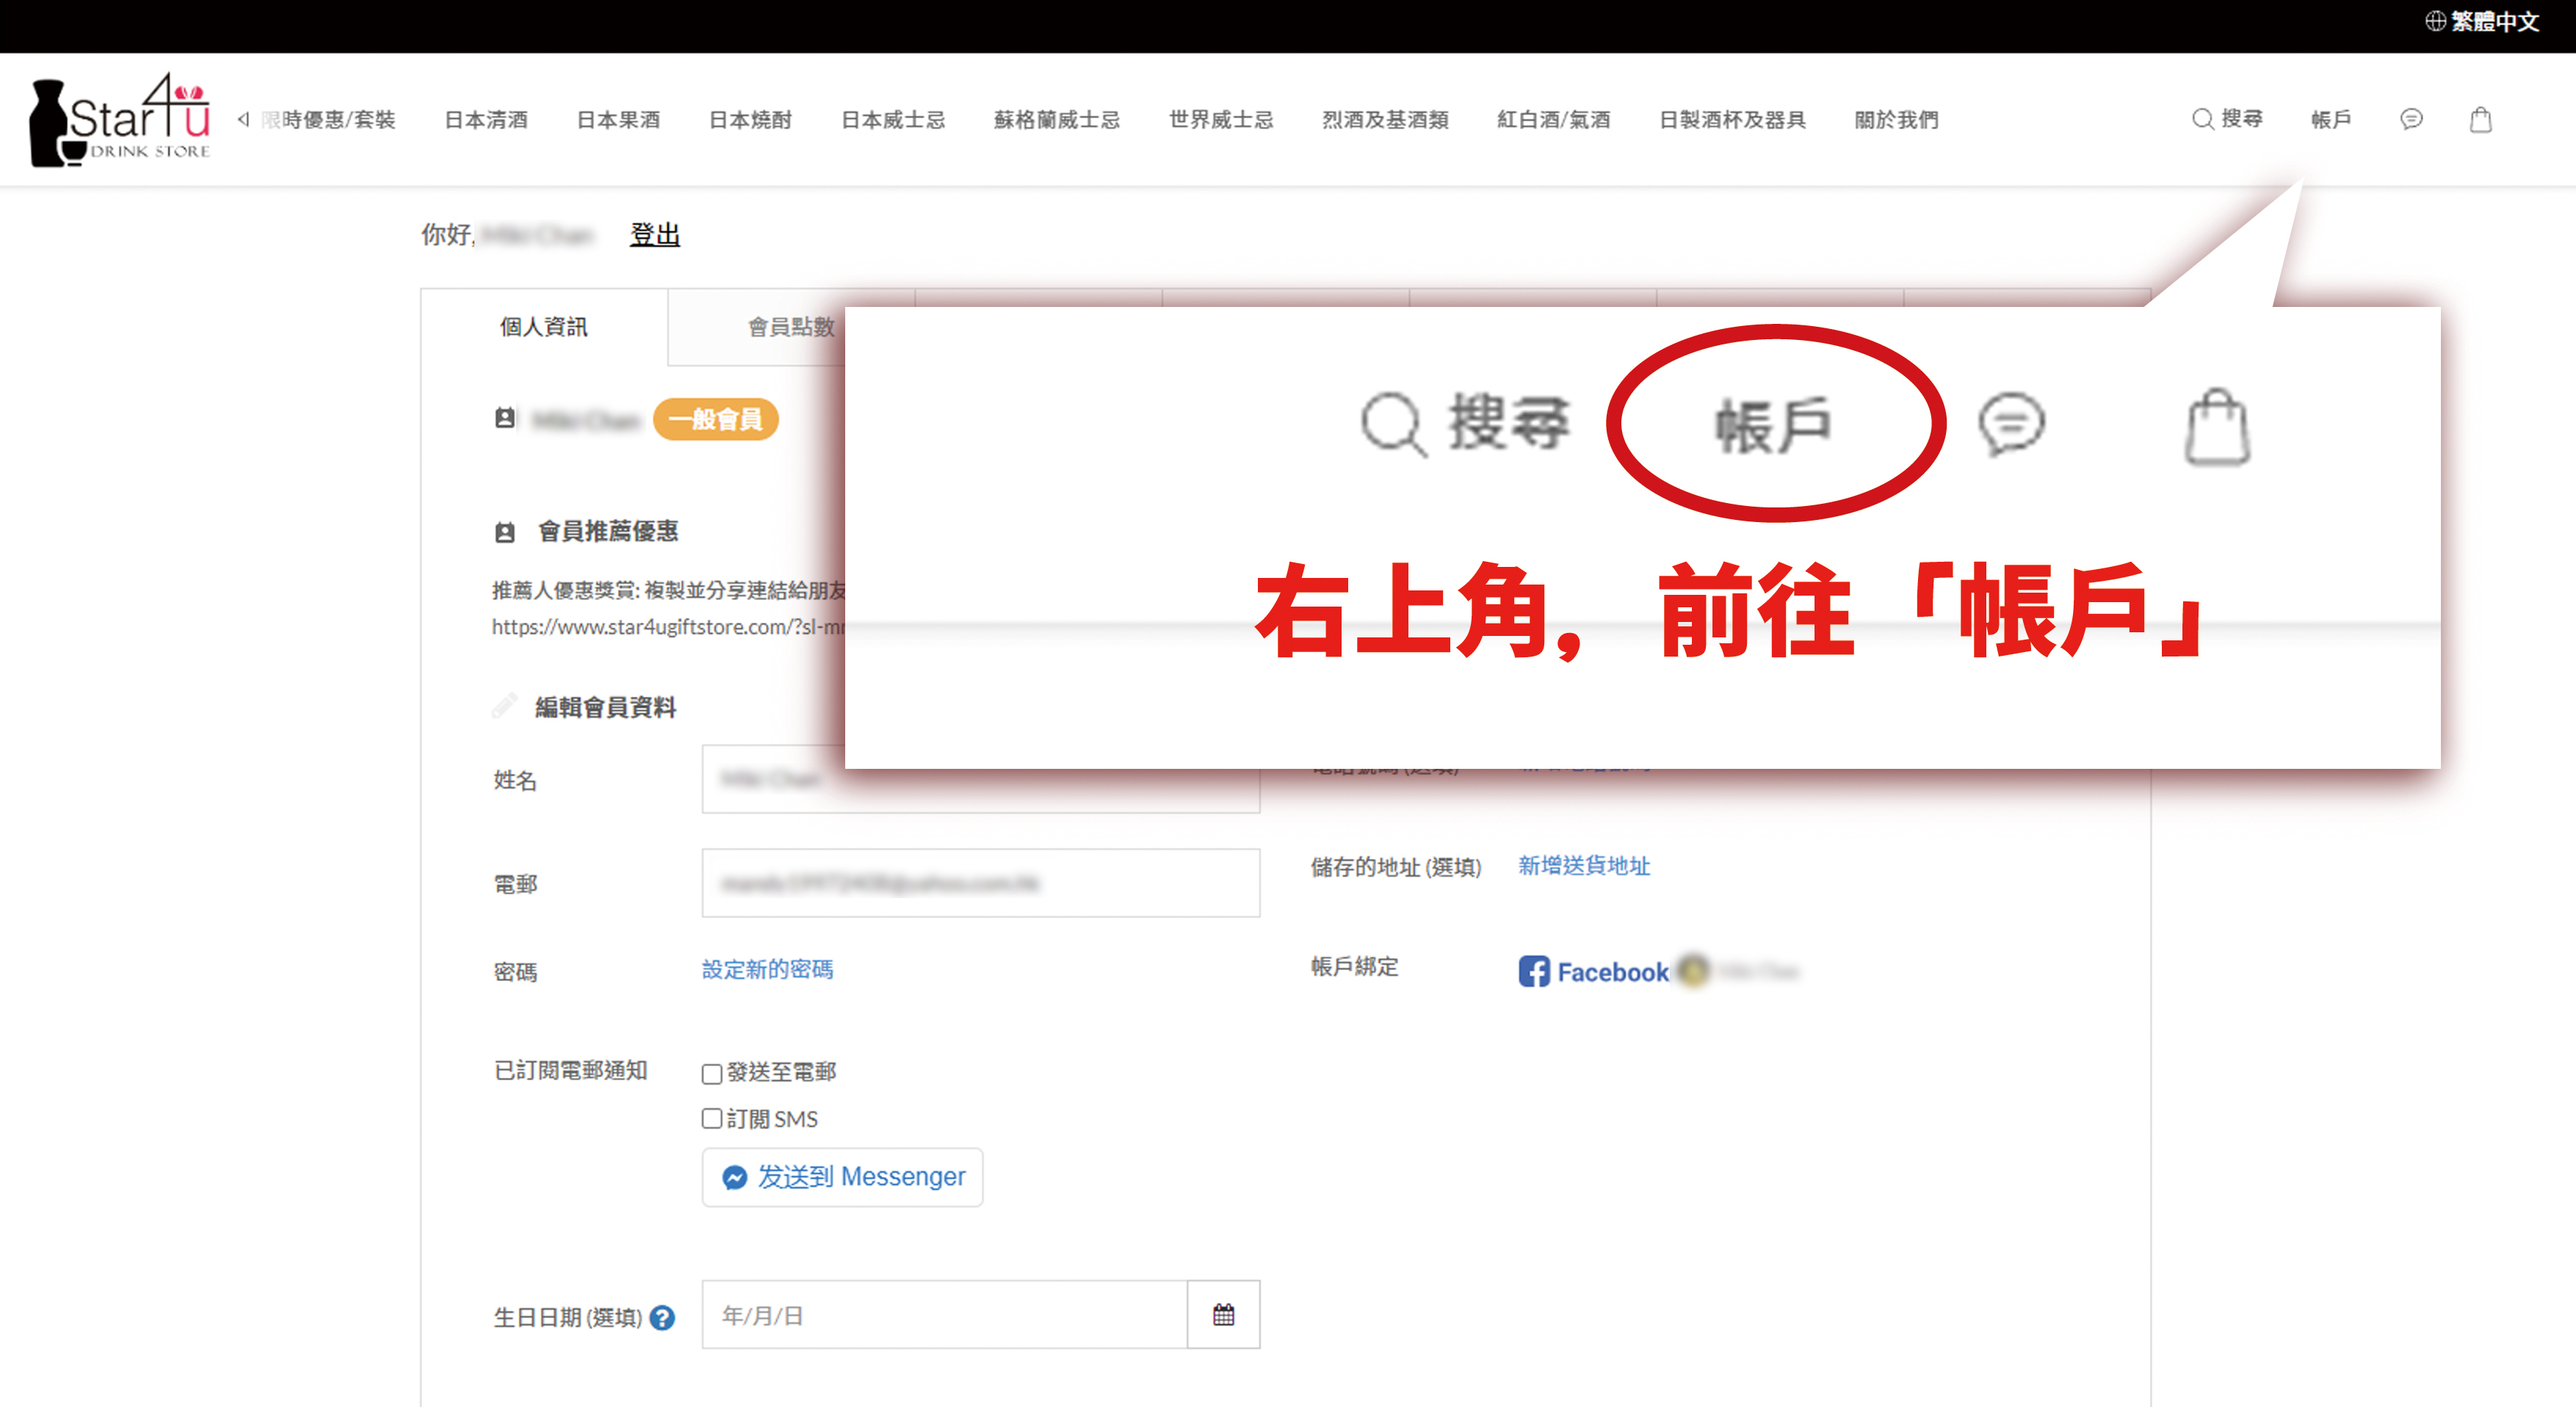Click the 電郵 email input field

(x=980, y=883)
